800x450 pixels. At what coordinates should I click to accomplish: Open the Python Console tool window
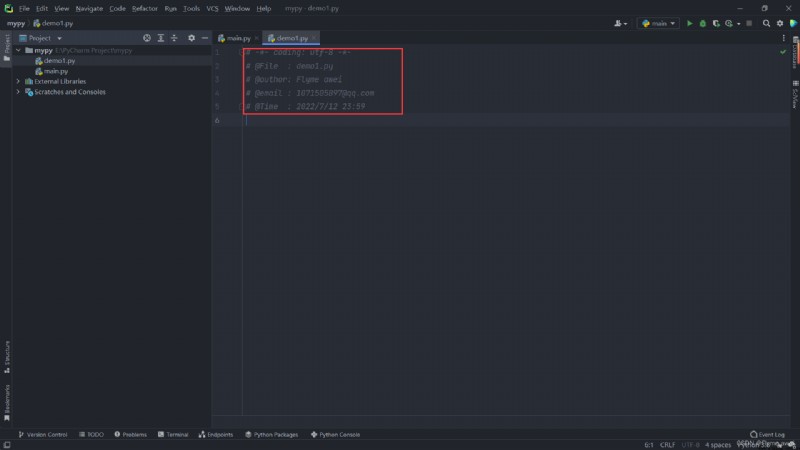[x=335, y=435]
